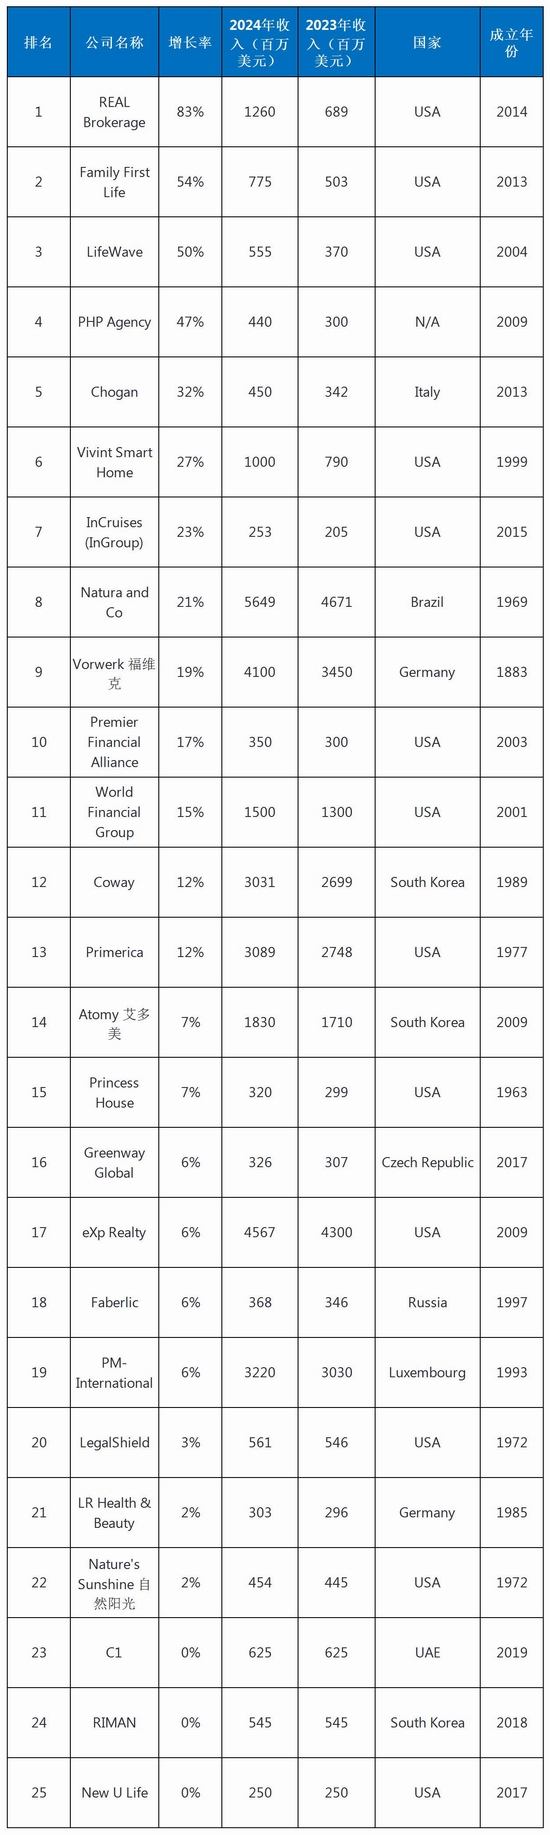Screen dimensions: 550x1835
Task: Select eXp Realty's 4567 revenue cell
Action: (260, 1232)
